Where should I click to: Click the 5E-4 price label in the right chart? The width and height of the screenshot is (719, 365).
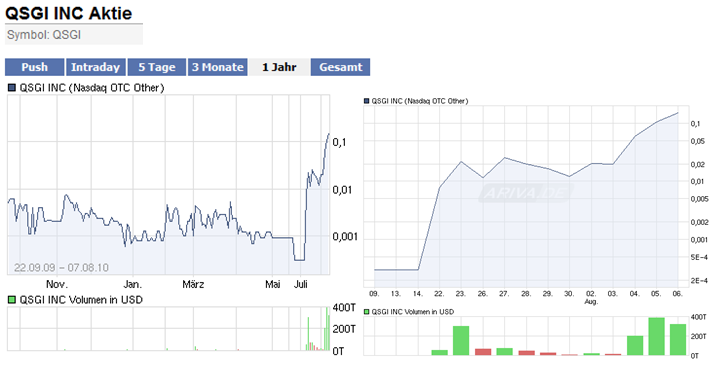[x=699, y=258]
